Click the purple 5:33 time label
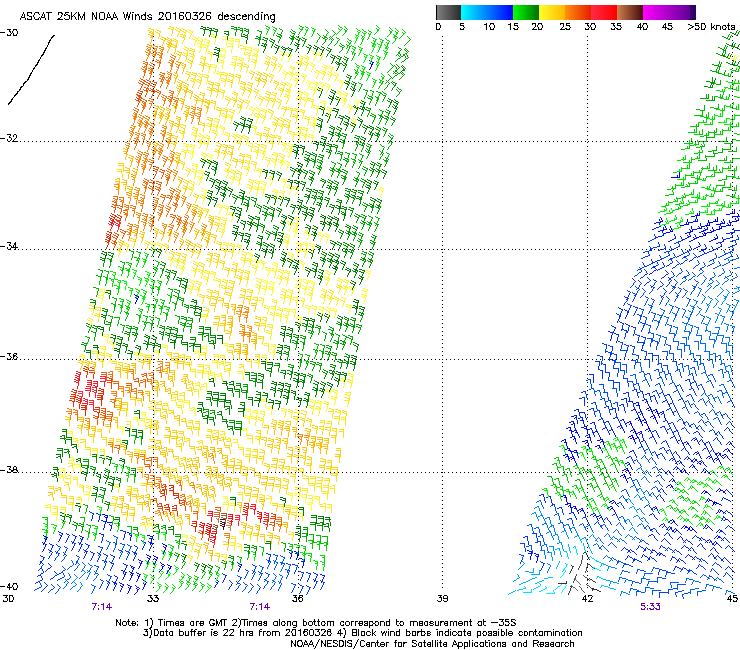The width and height of the screenshot is (740, 650). tap(650, 607)
